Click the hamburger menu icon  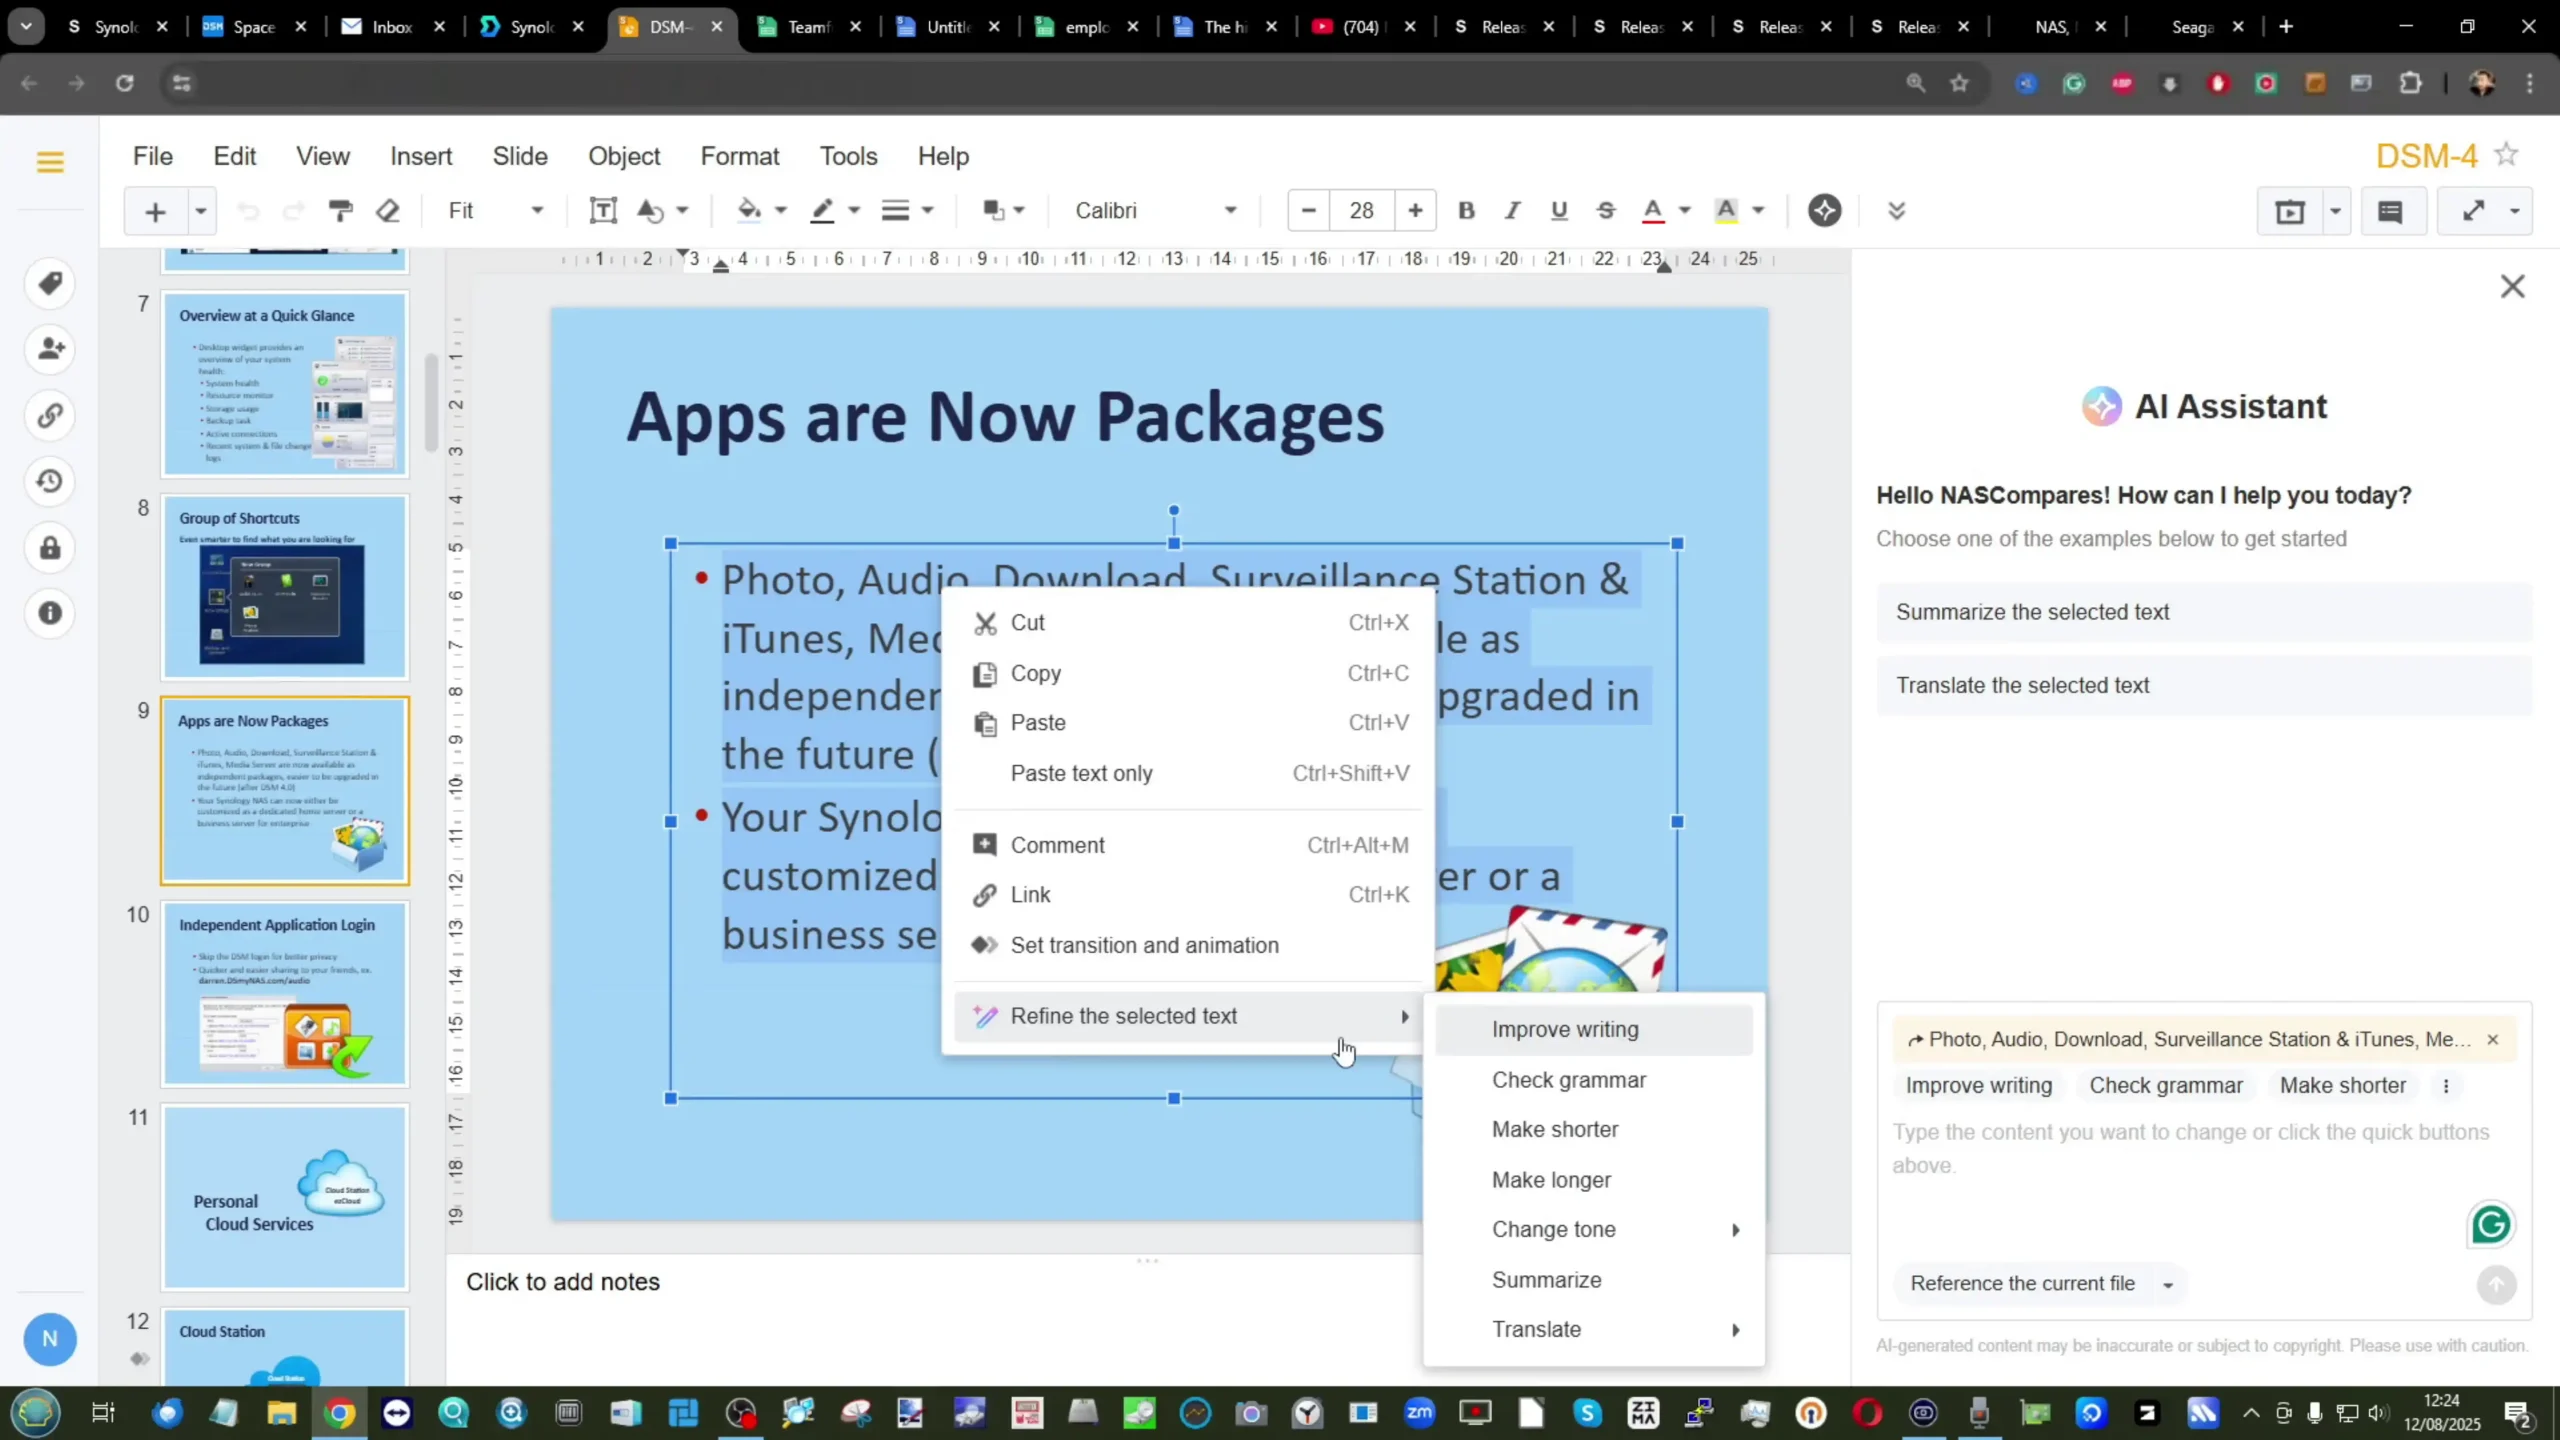[50, 162]
